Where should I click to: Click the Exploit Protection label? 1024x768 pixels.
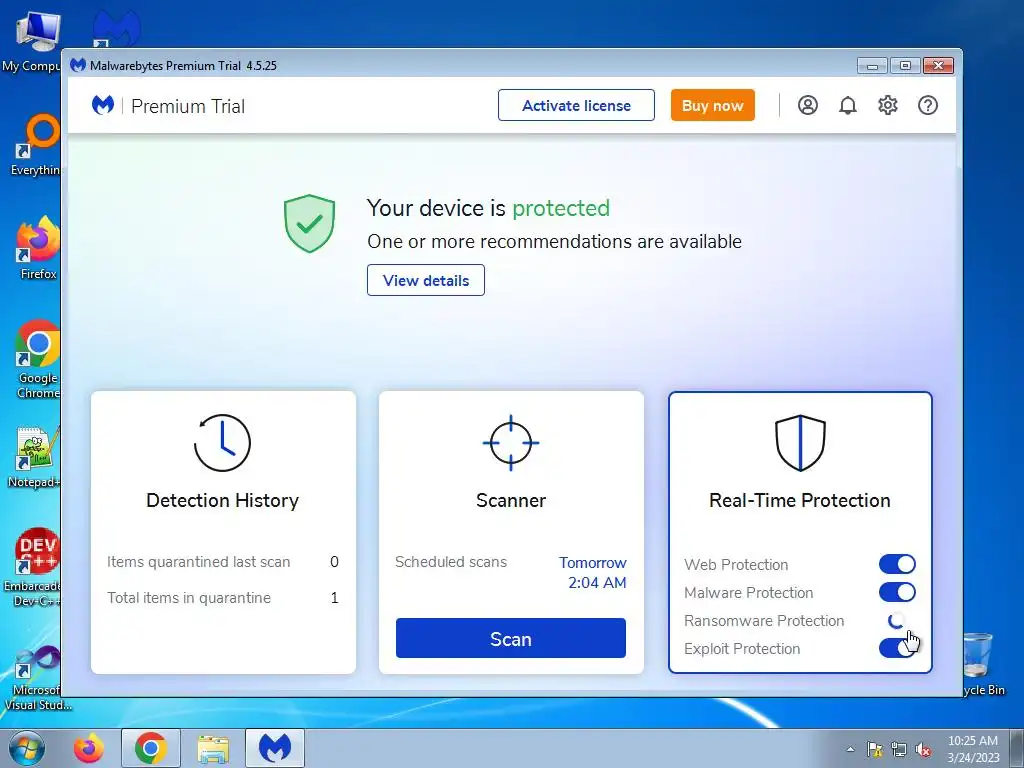click(x=742, y=648)
